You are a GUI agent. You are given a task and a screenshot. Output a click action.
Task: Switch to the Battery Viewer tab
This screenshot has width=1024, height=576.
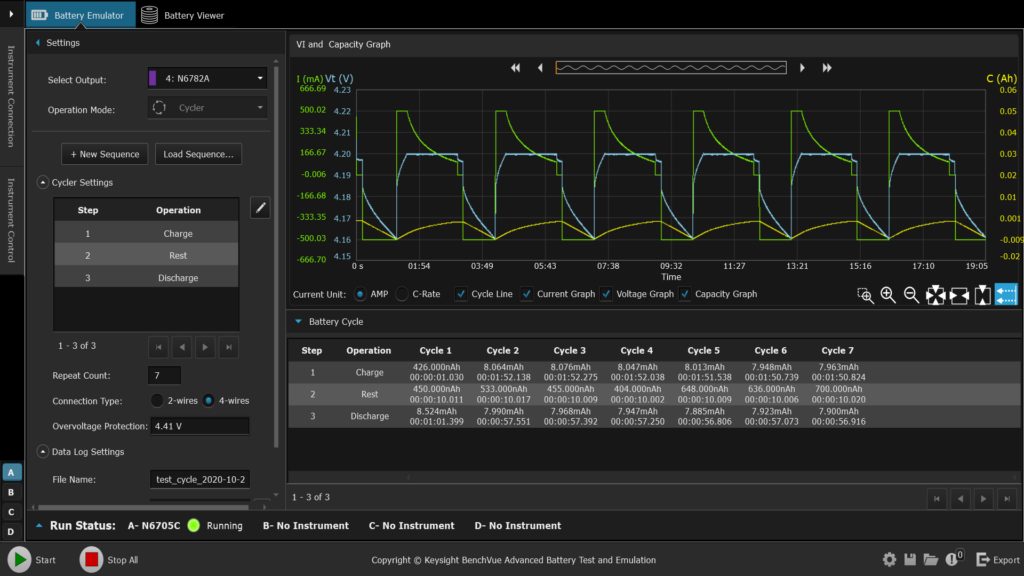point(183,14)
